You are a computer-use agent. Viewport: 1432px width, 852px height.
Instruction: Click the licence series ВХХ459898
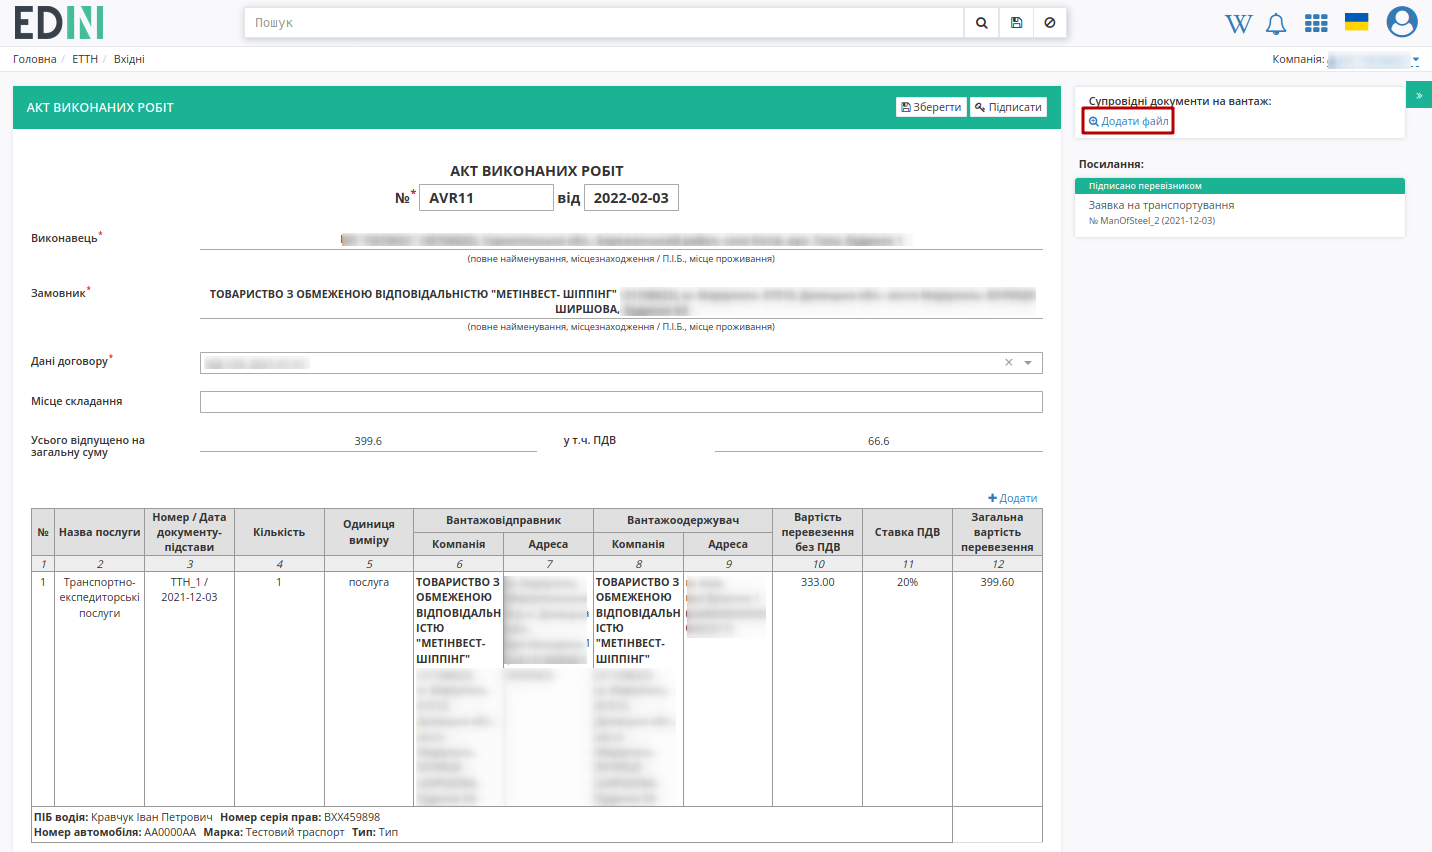coord(352,817)
